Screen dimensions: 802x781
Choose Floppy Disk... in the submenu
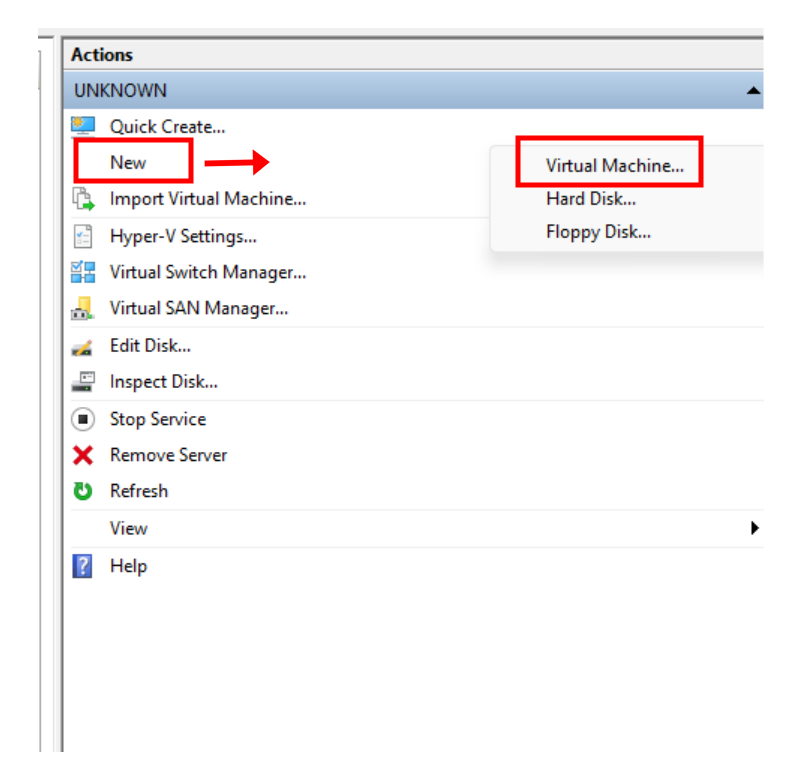(x=598, y=232)
